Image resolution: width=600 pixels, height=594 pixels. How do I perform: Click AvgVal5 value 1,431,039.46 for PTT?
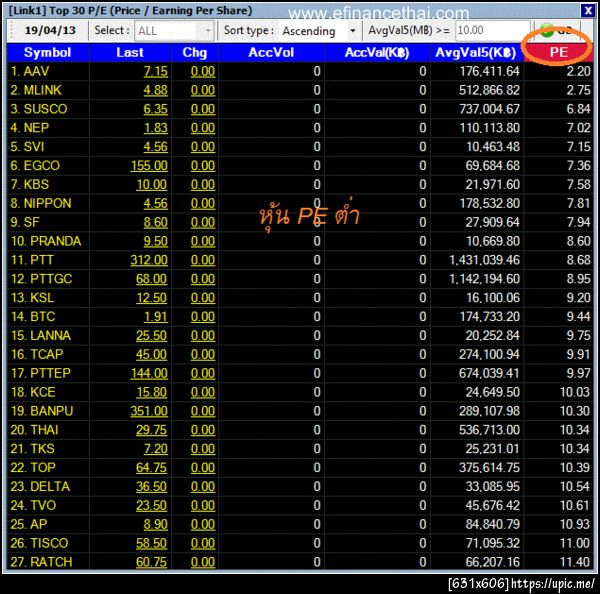[485, 260]
